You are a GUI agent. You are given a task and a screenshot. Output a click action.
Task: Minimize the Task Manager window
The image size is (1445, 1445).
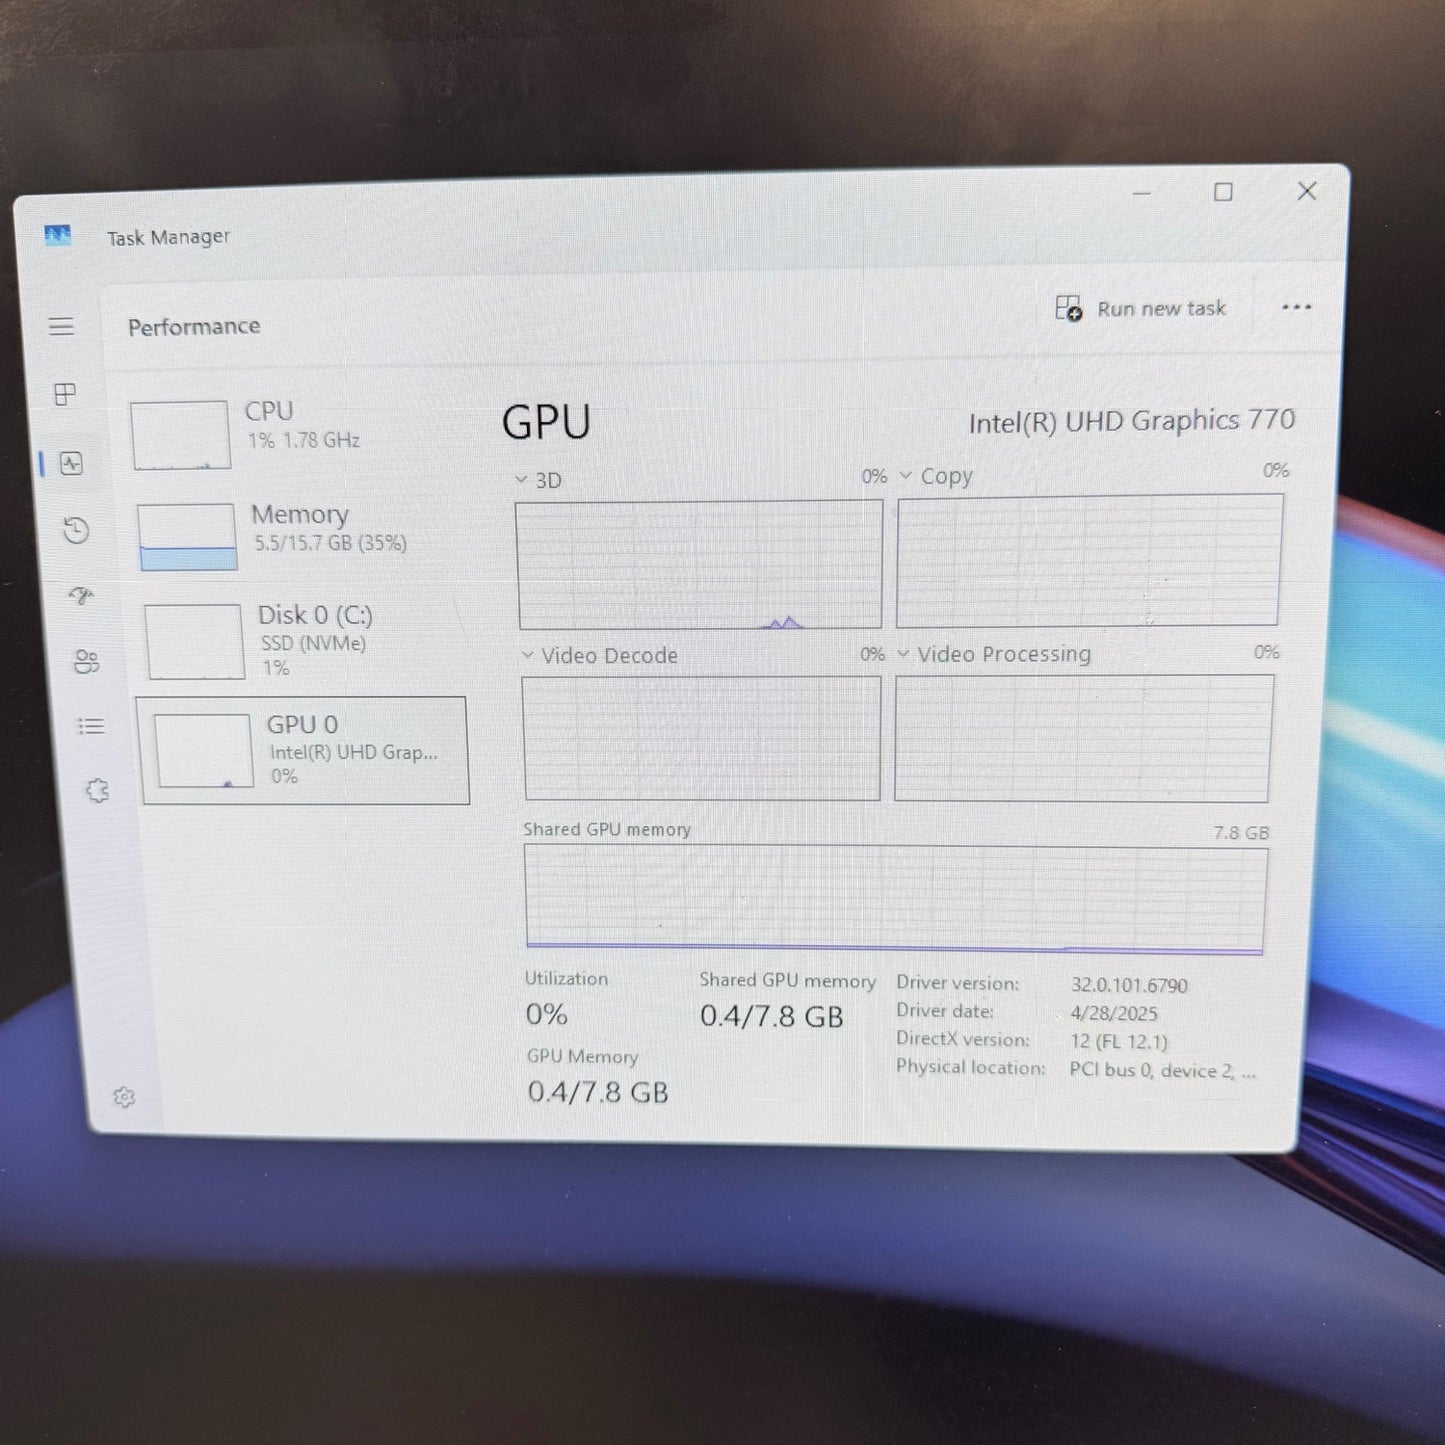click(x=1142, y=192)
